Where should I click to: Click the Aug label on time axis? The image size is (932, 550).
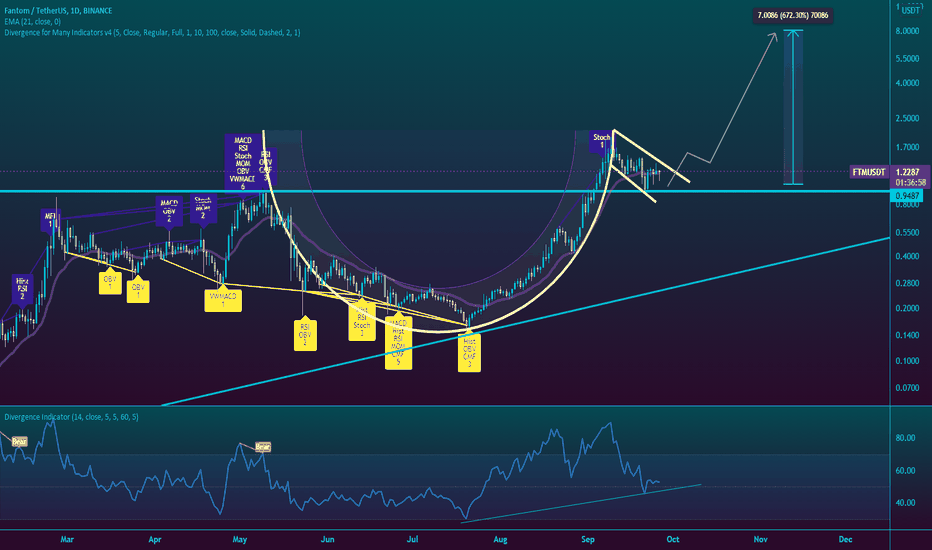(x=500, y=539)
